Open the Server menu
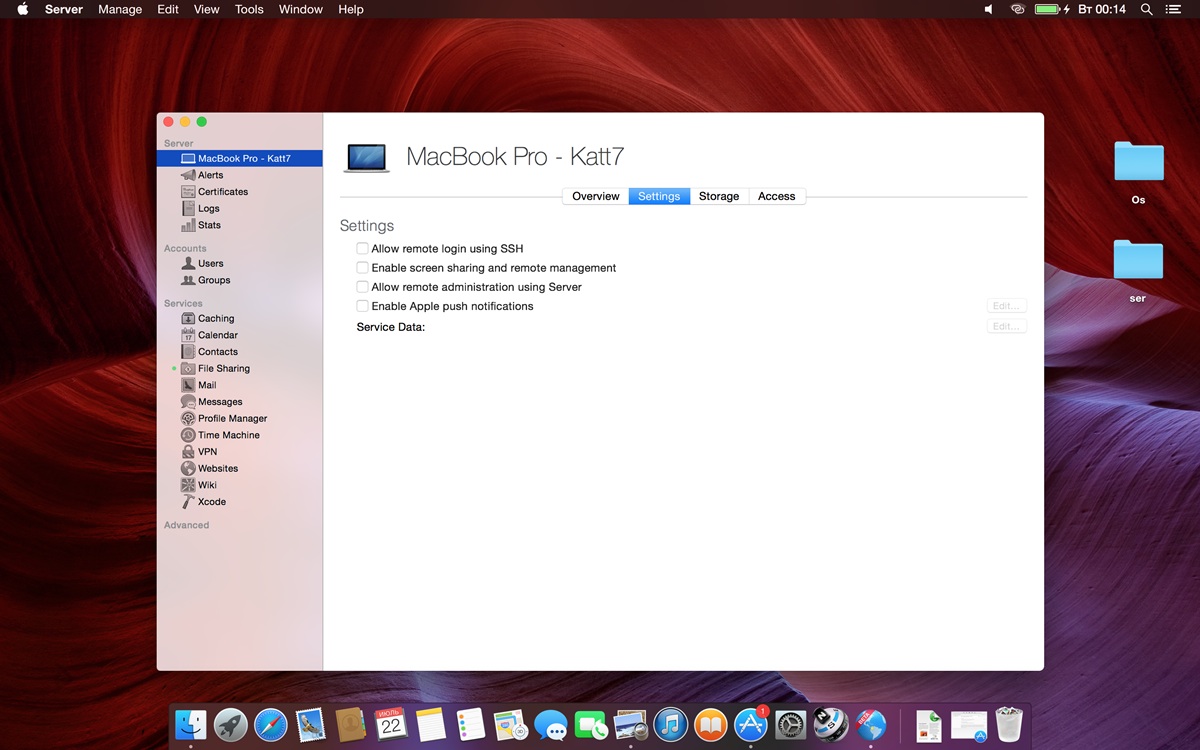The height and width of the screenshot is (750, 1200). click(64, 9)
